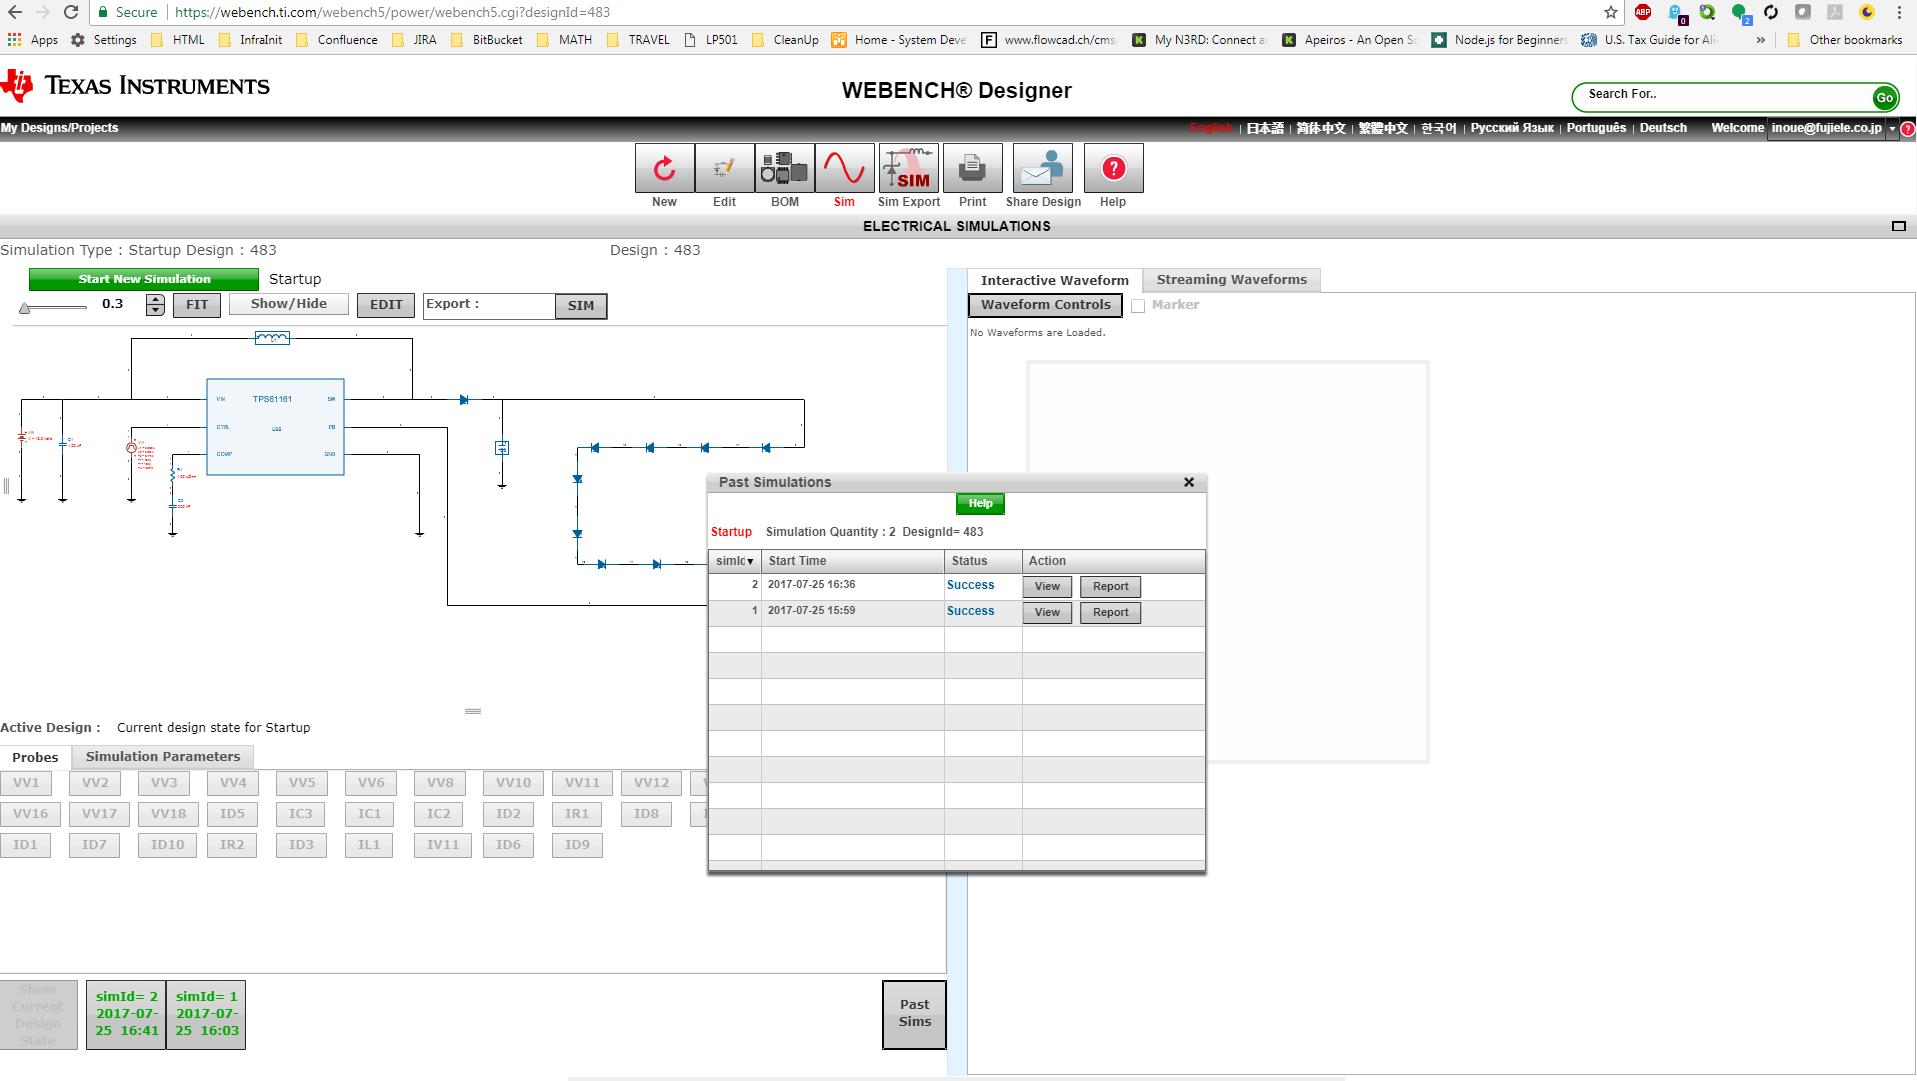
Task: Open the Print icon
Action: coord(971,168)
